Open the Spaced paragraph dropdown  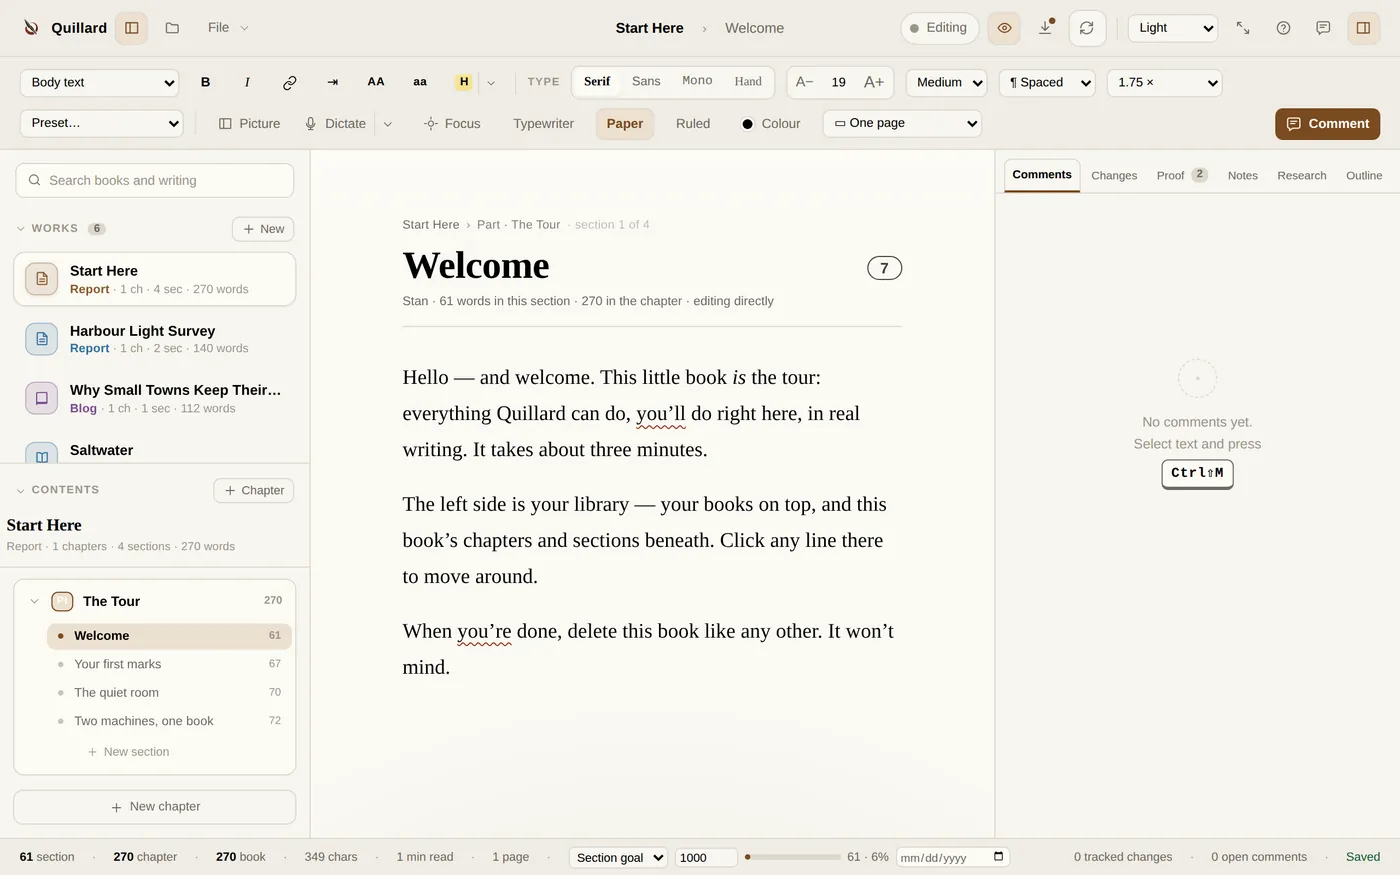pyautogui.click(x=1047, y=82)
